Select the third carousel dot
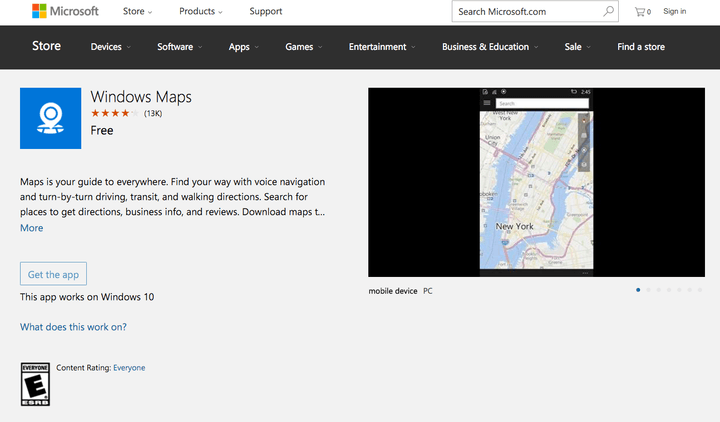Image resolution: width=720 pixels, height=422 pixels. tap(658, 290)
